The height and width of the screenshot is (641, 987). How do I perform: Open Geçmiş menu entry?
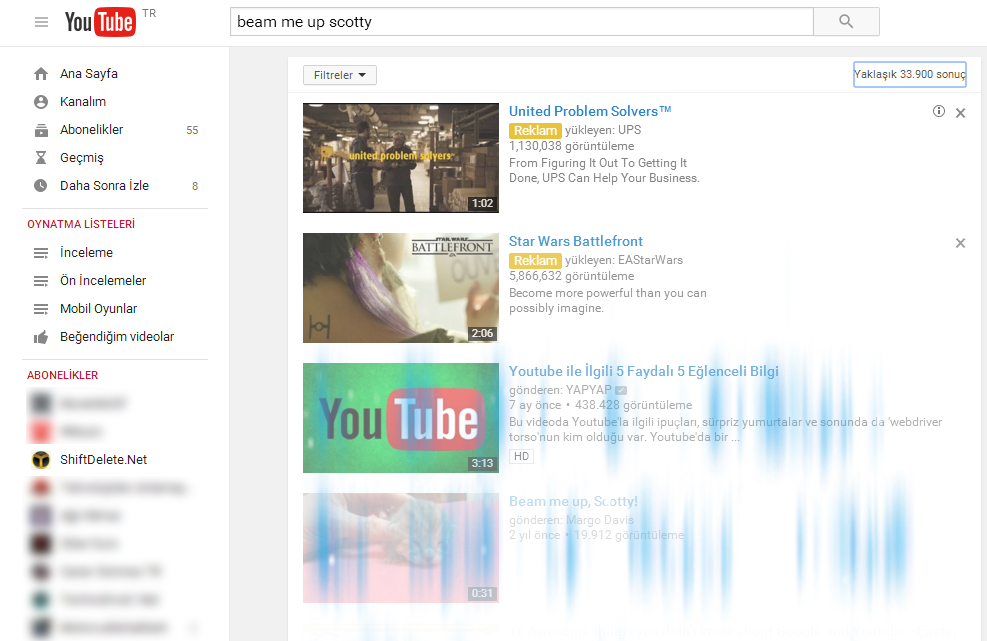point(82,157)
